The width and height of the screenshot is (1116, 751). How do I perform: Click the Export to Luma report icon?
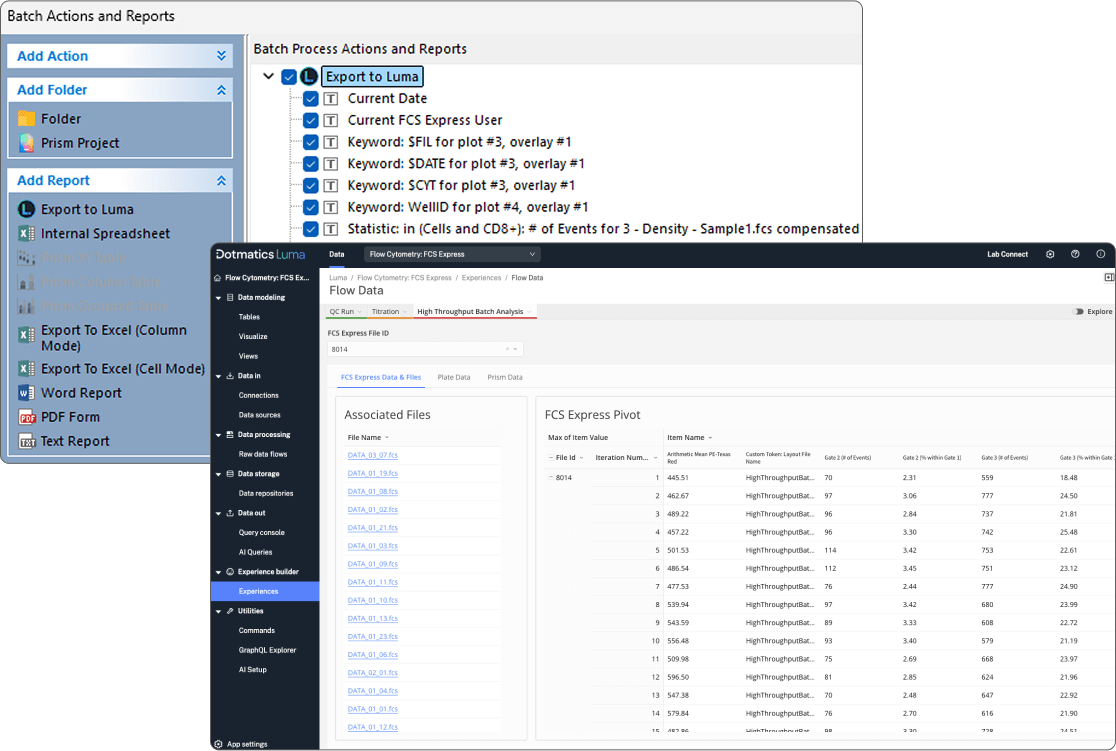point(26,210)
